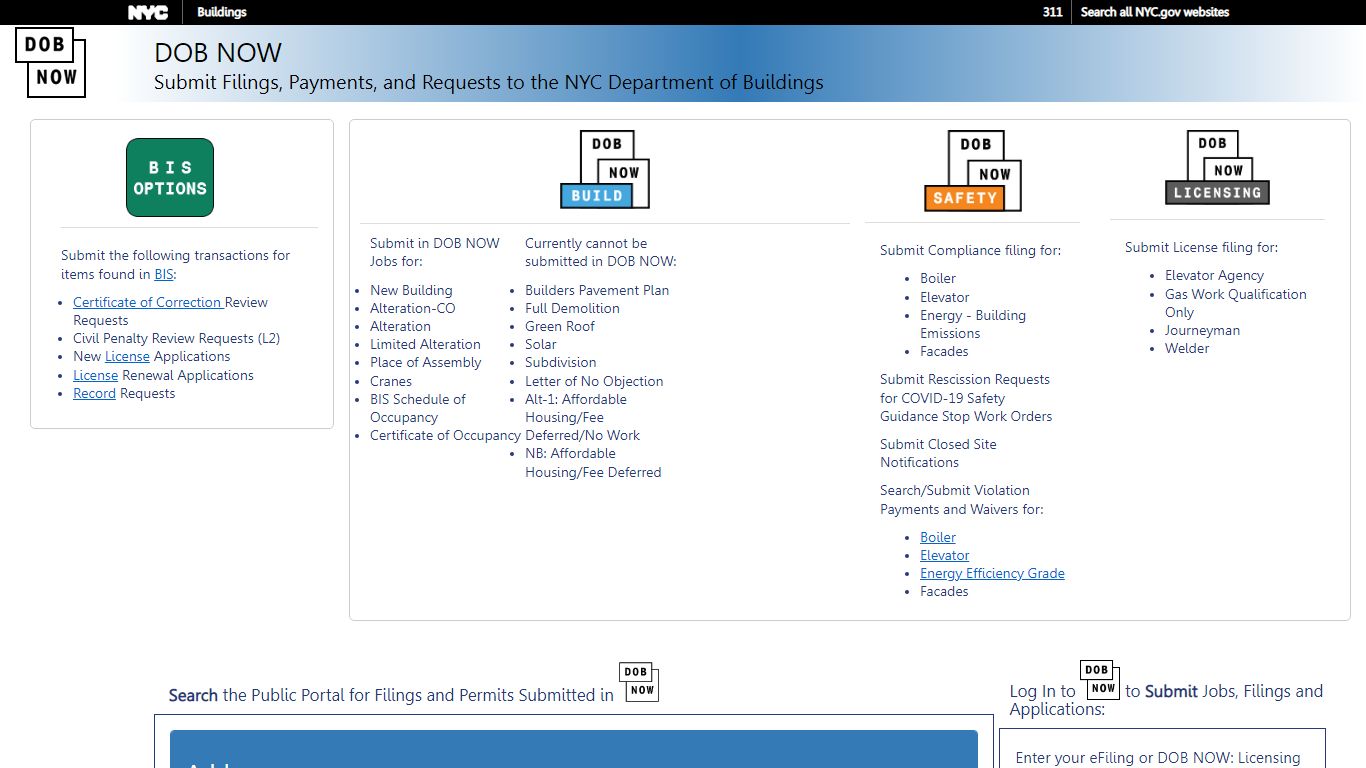
Task: Click the Alt-1: Affordable Housing item
Action: (582, 417)
